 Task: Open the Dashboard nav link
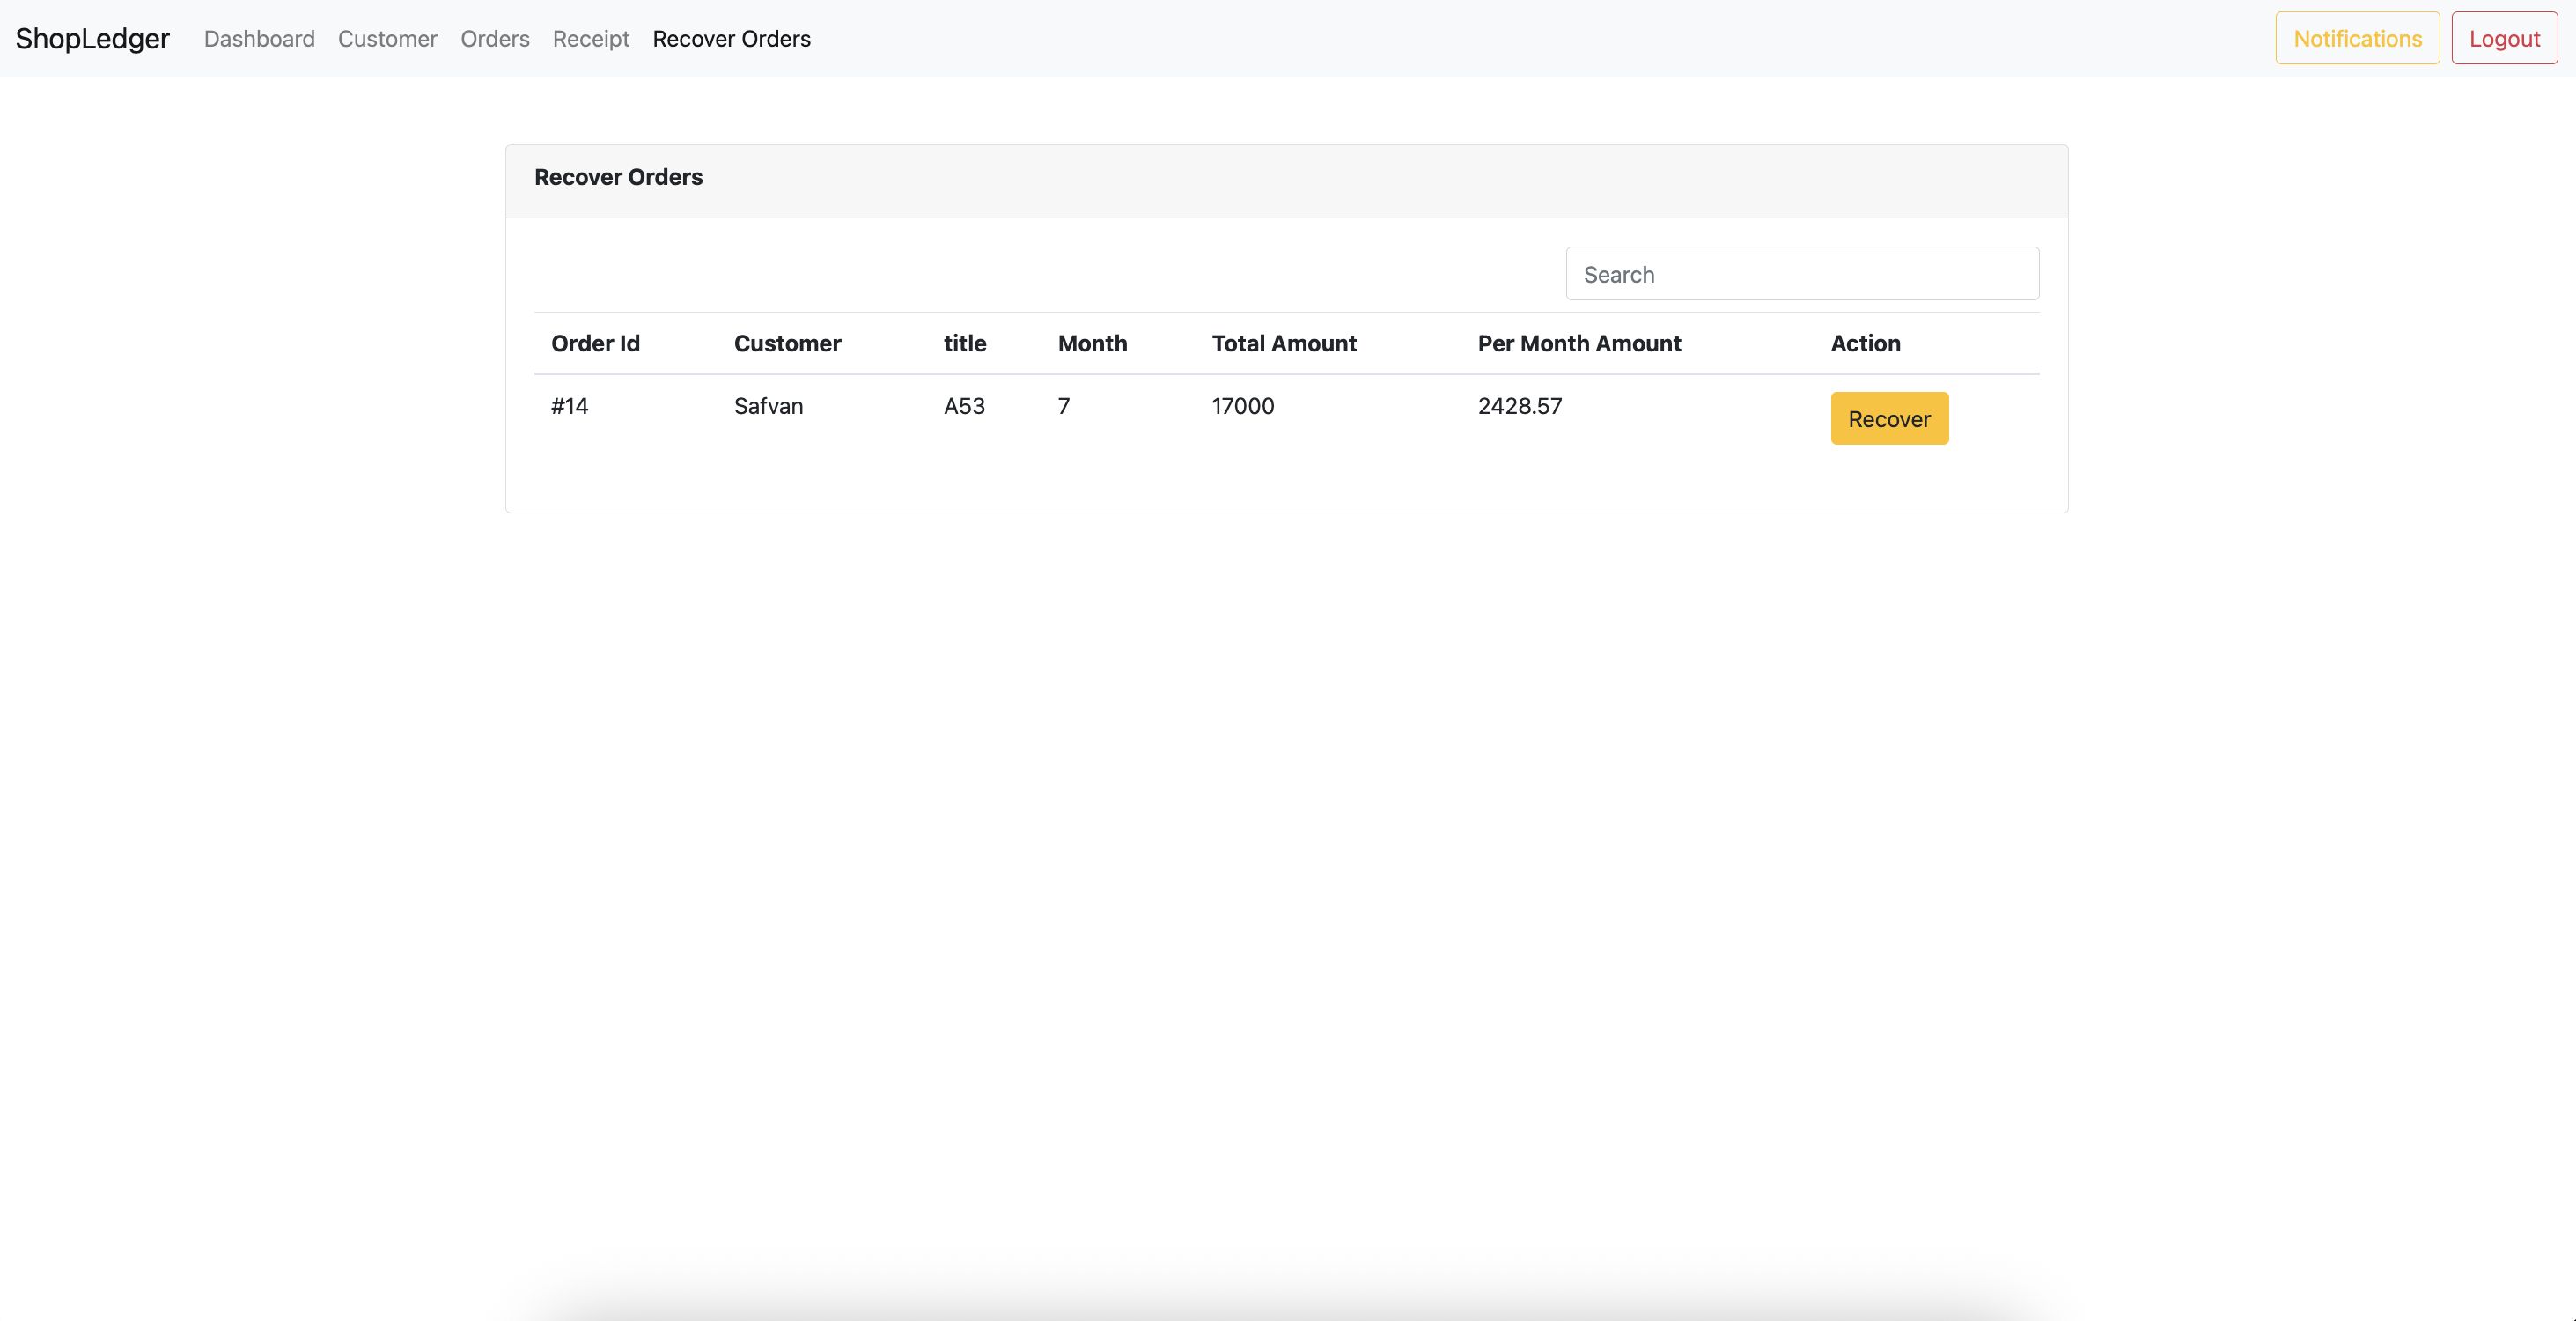[x=259, y=38]
